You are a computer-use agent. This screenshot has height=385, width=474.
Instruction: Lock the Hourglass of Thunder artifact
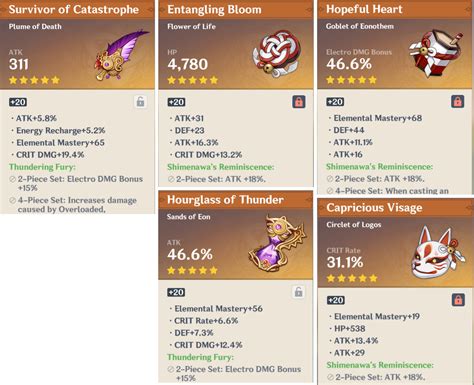click(x=299, y=292)
